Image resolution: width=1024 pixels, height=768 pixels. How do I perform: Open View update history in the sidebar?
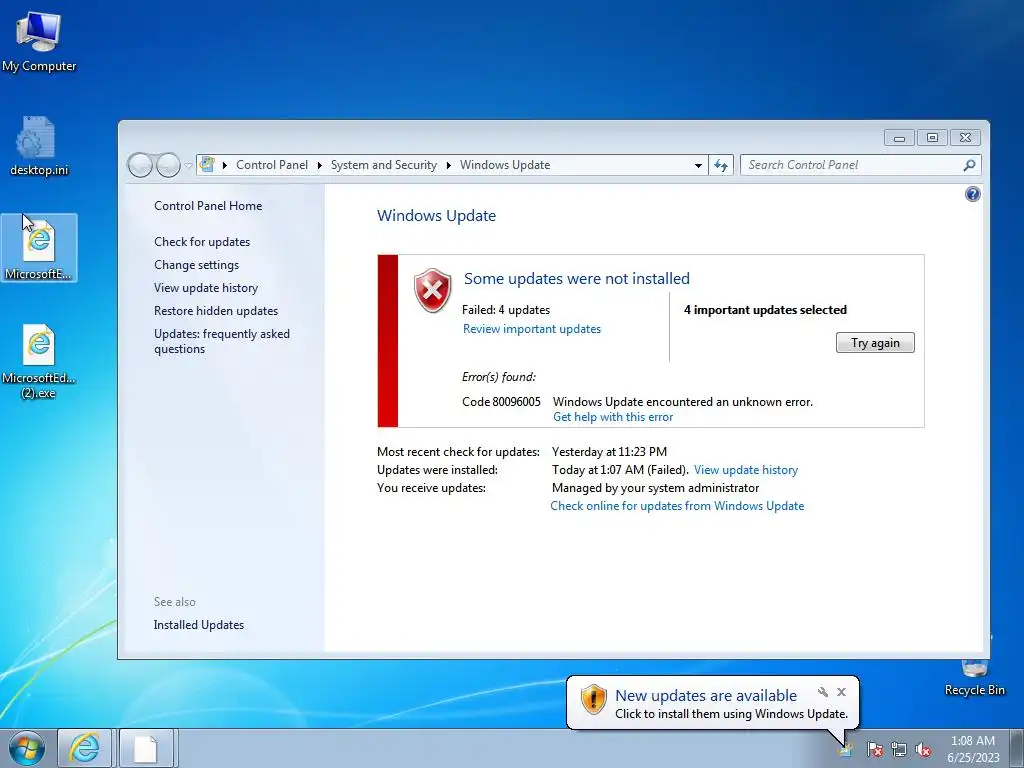206,288
